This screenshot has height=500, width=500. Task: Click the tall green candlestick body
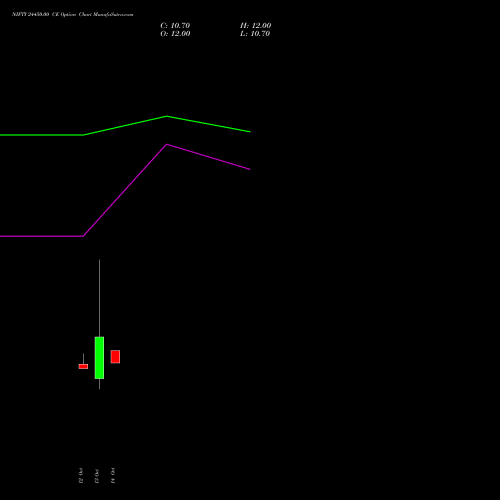pos(99,358)
